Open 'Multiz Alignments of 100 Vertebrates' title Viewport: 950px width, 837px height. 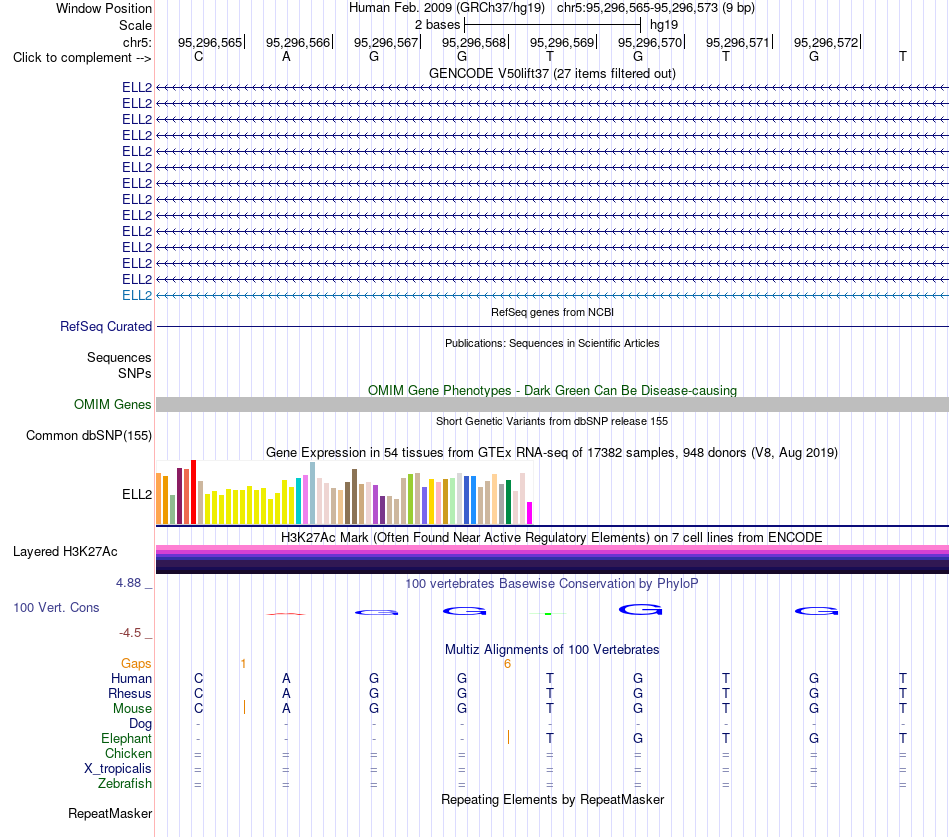click(x=552, y=650)
